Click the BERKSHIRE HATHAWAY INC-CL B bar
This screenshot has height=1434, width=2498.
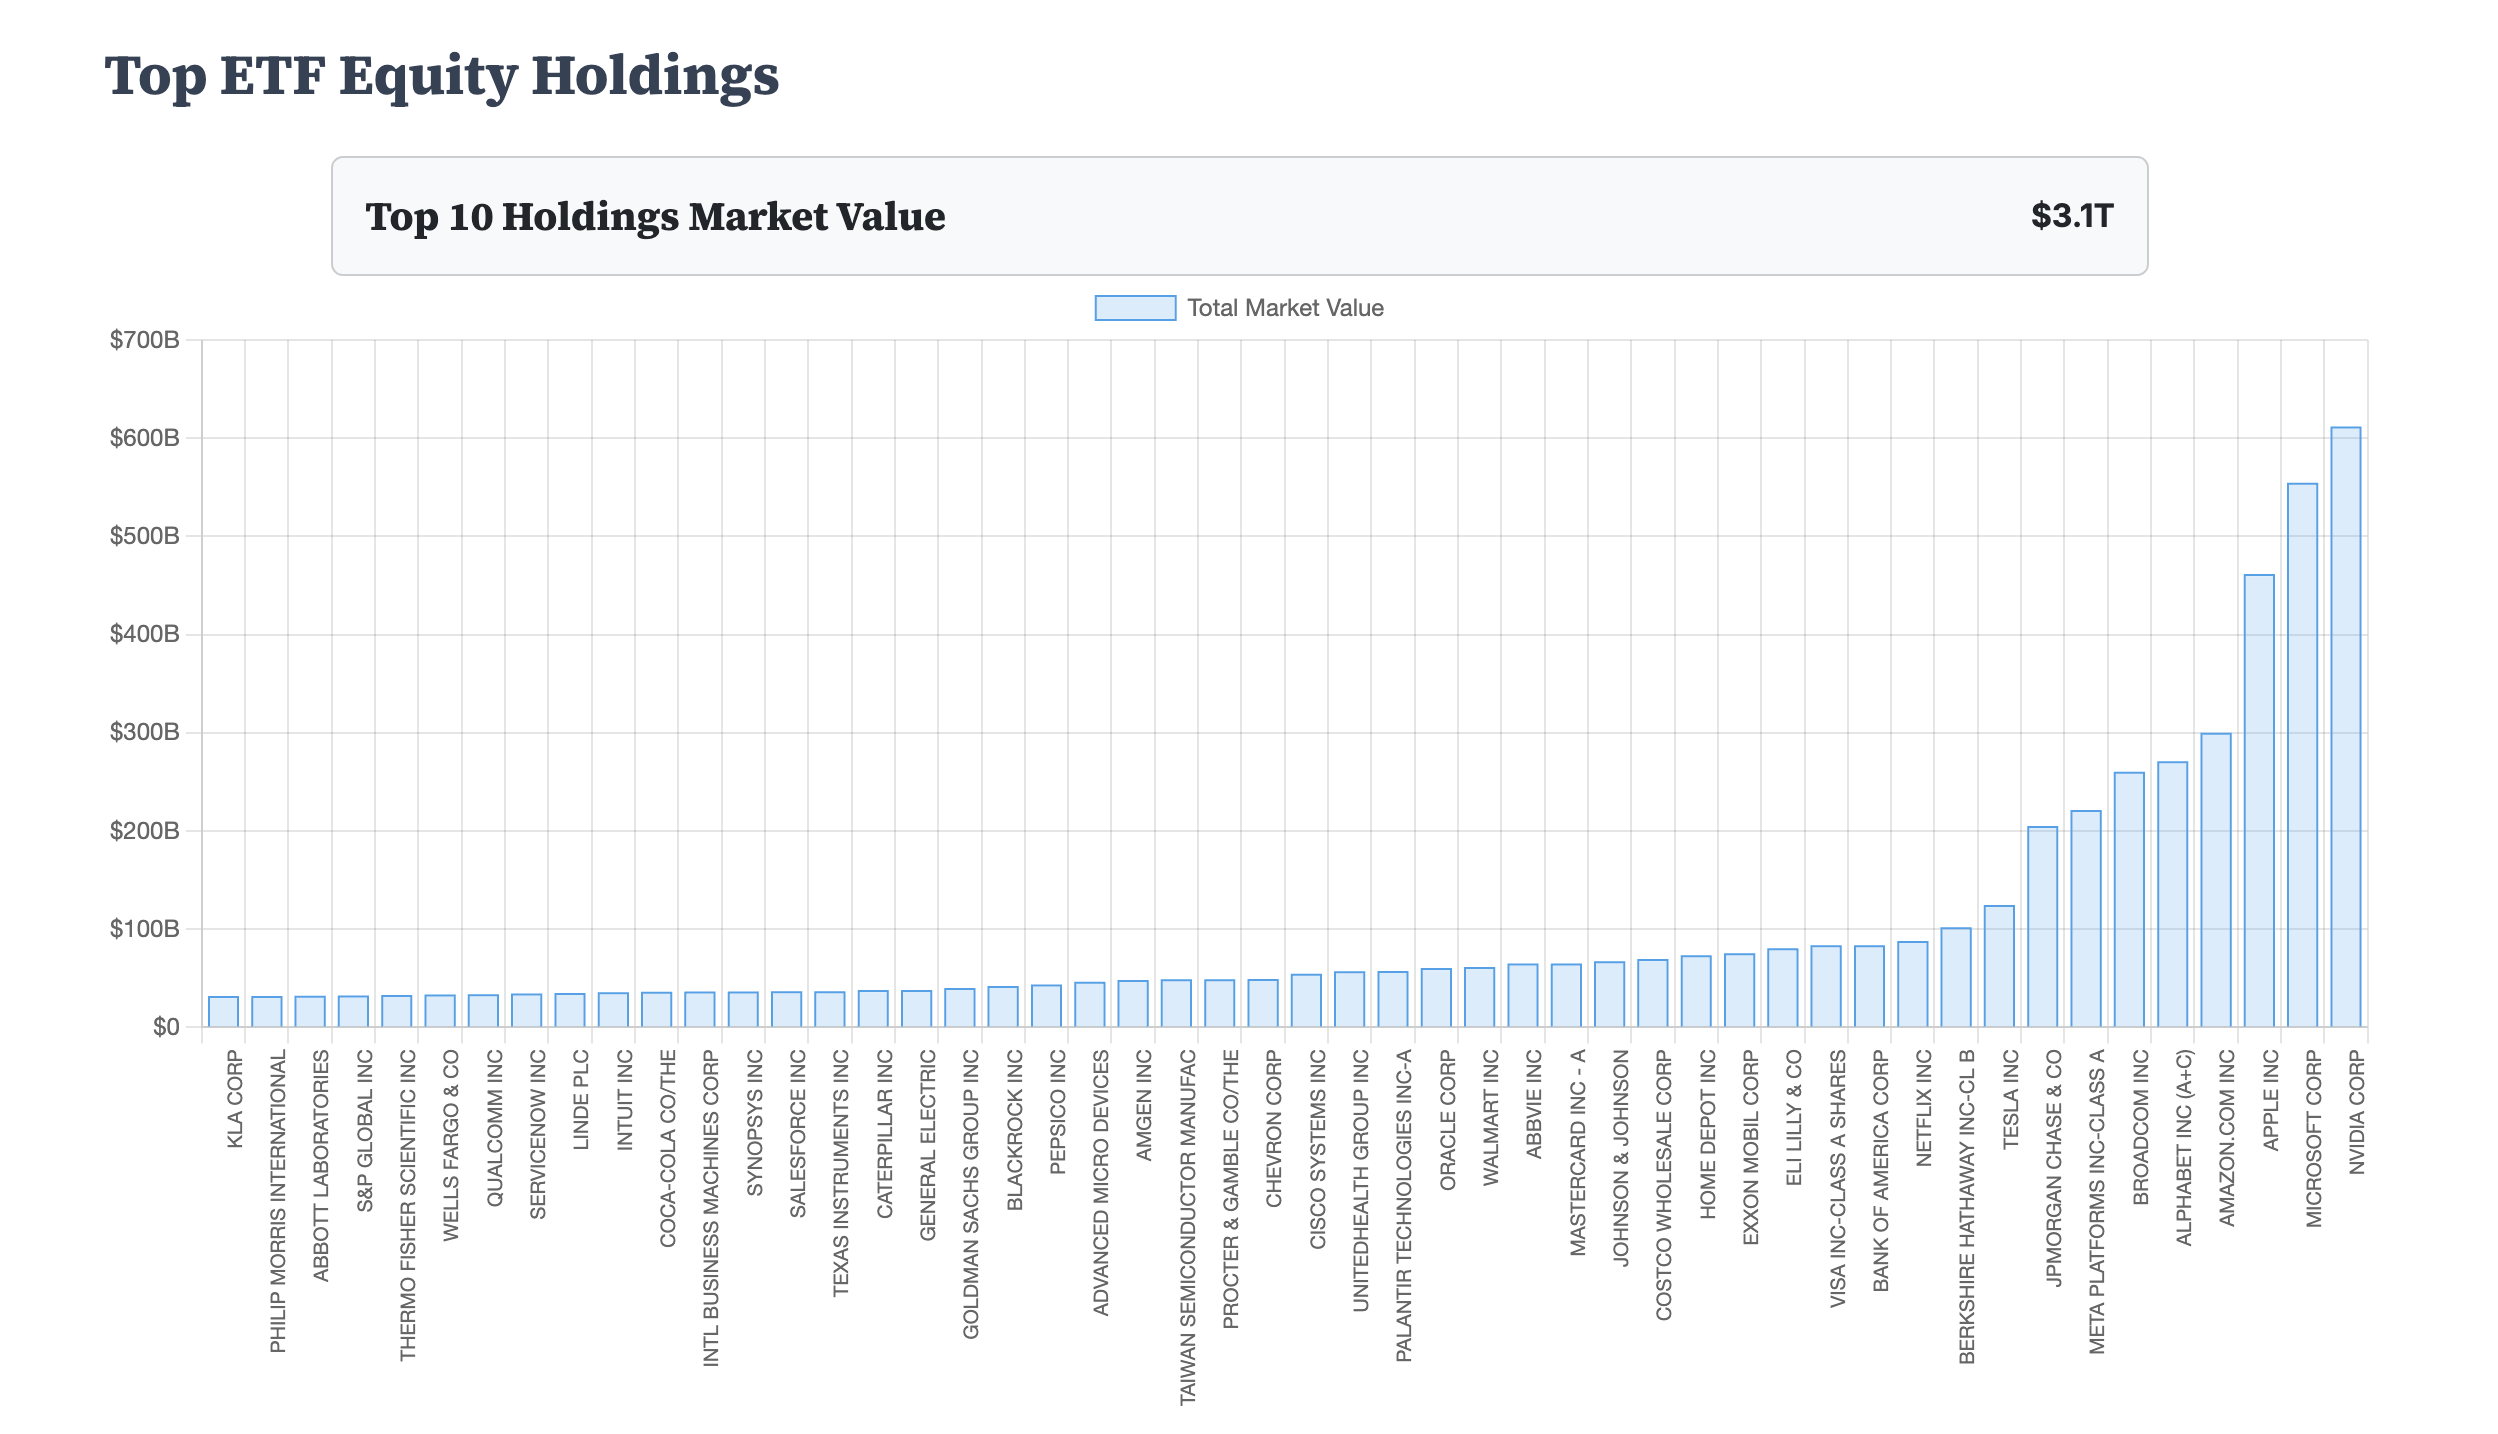tap(1955, 977)
